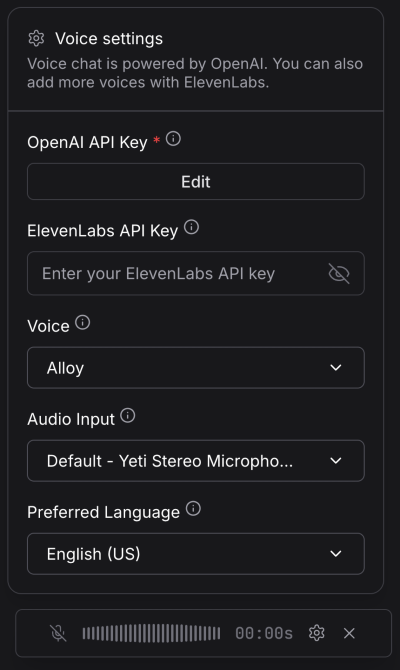Click the Voice settings title text
Image resolution: width=400 pixels, height=670 pixels.
coord(109,38)
